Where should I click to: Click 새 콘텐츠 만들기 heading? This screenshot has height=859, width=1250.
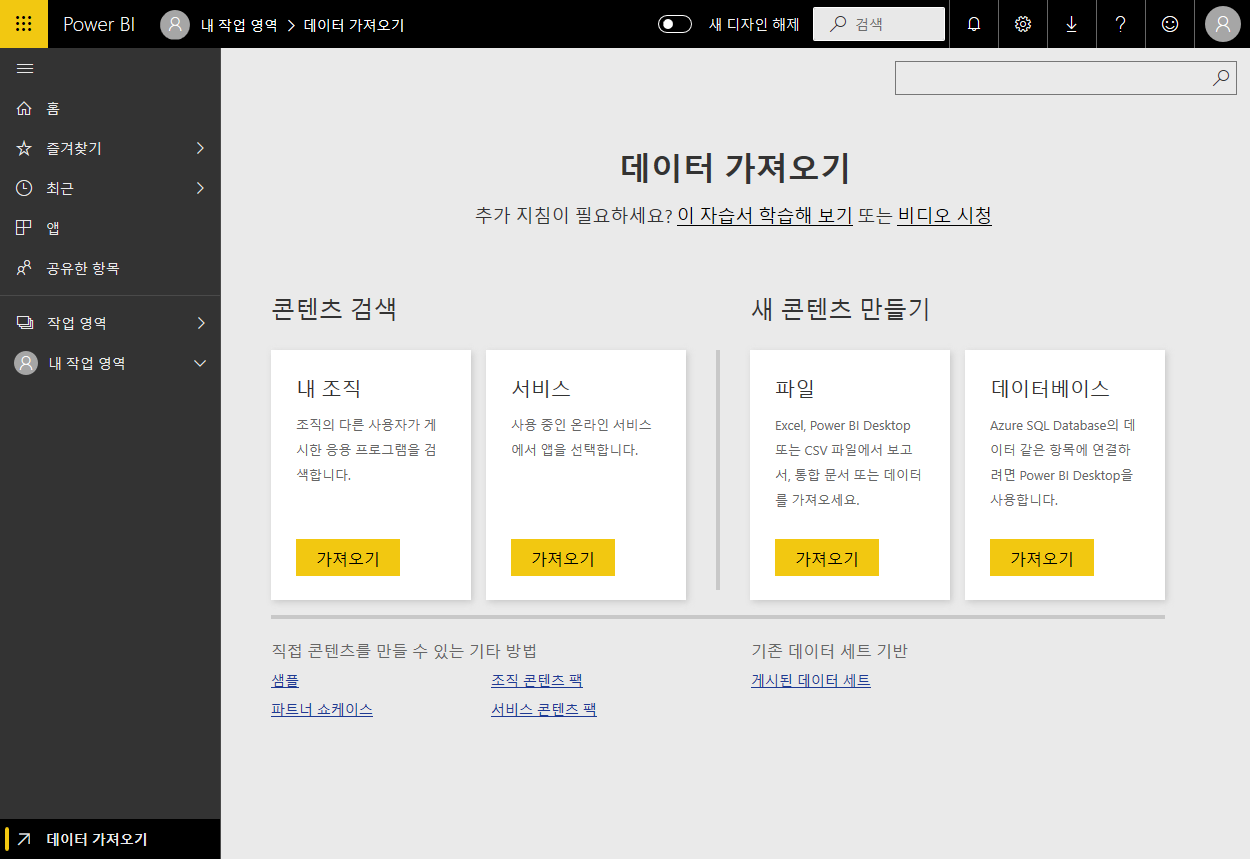coord(841,308)
